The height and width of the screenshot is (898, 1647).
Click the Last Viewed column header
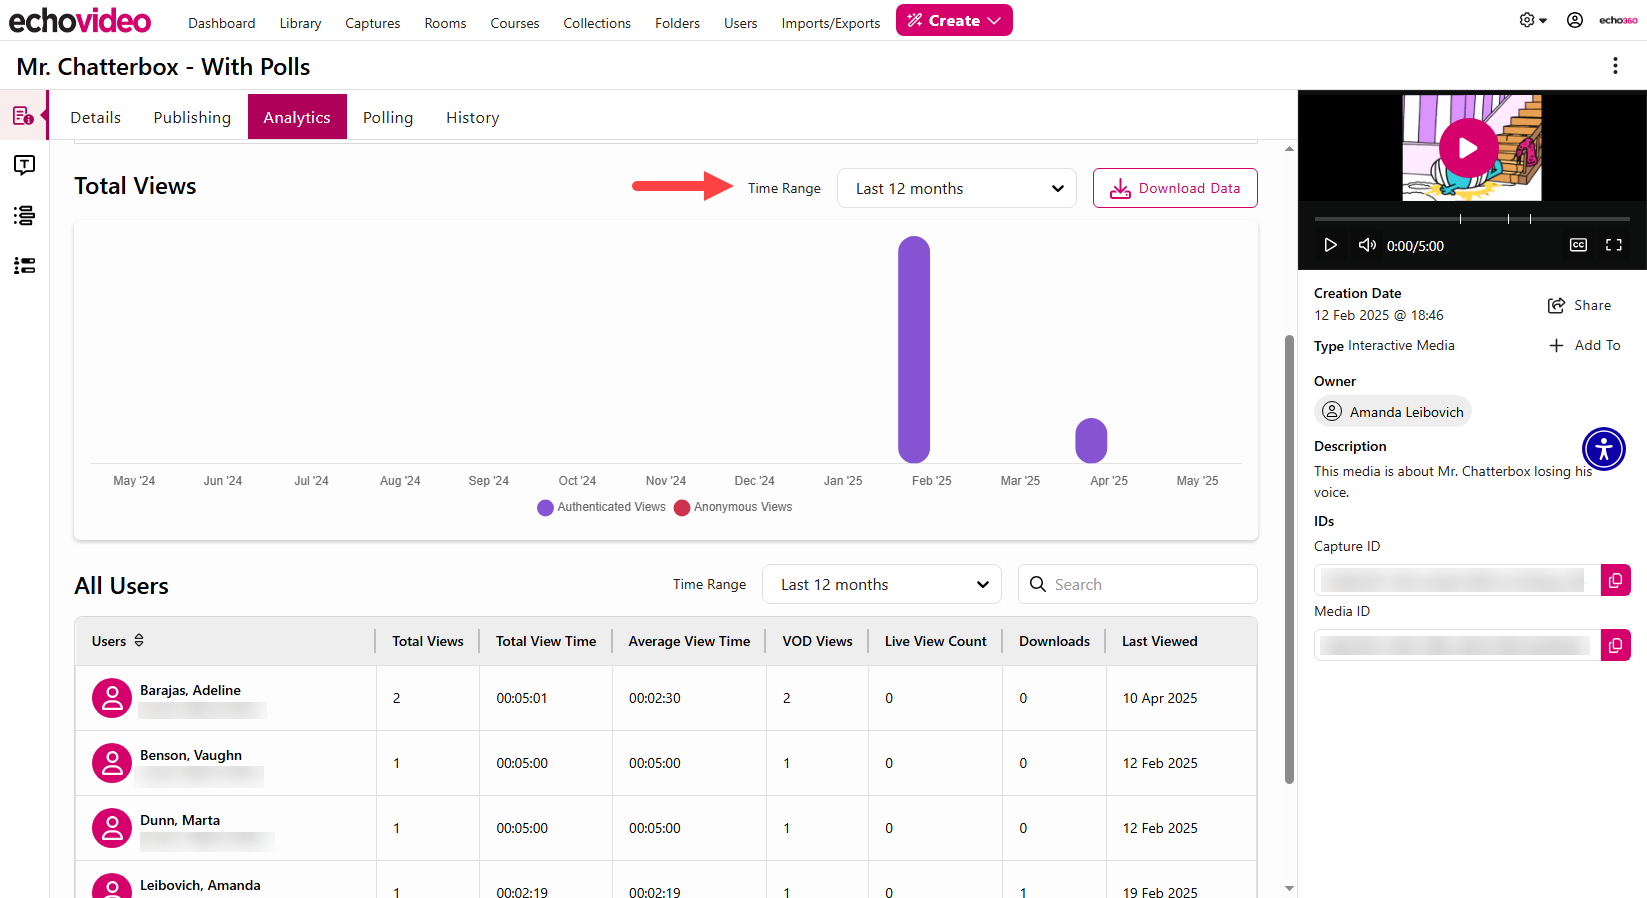point(1159,641)
